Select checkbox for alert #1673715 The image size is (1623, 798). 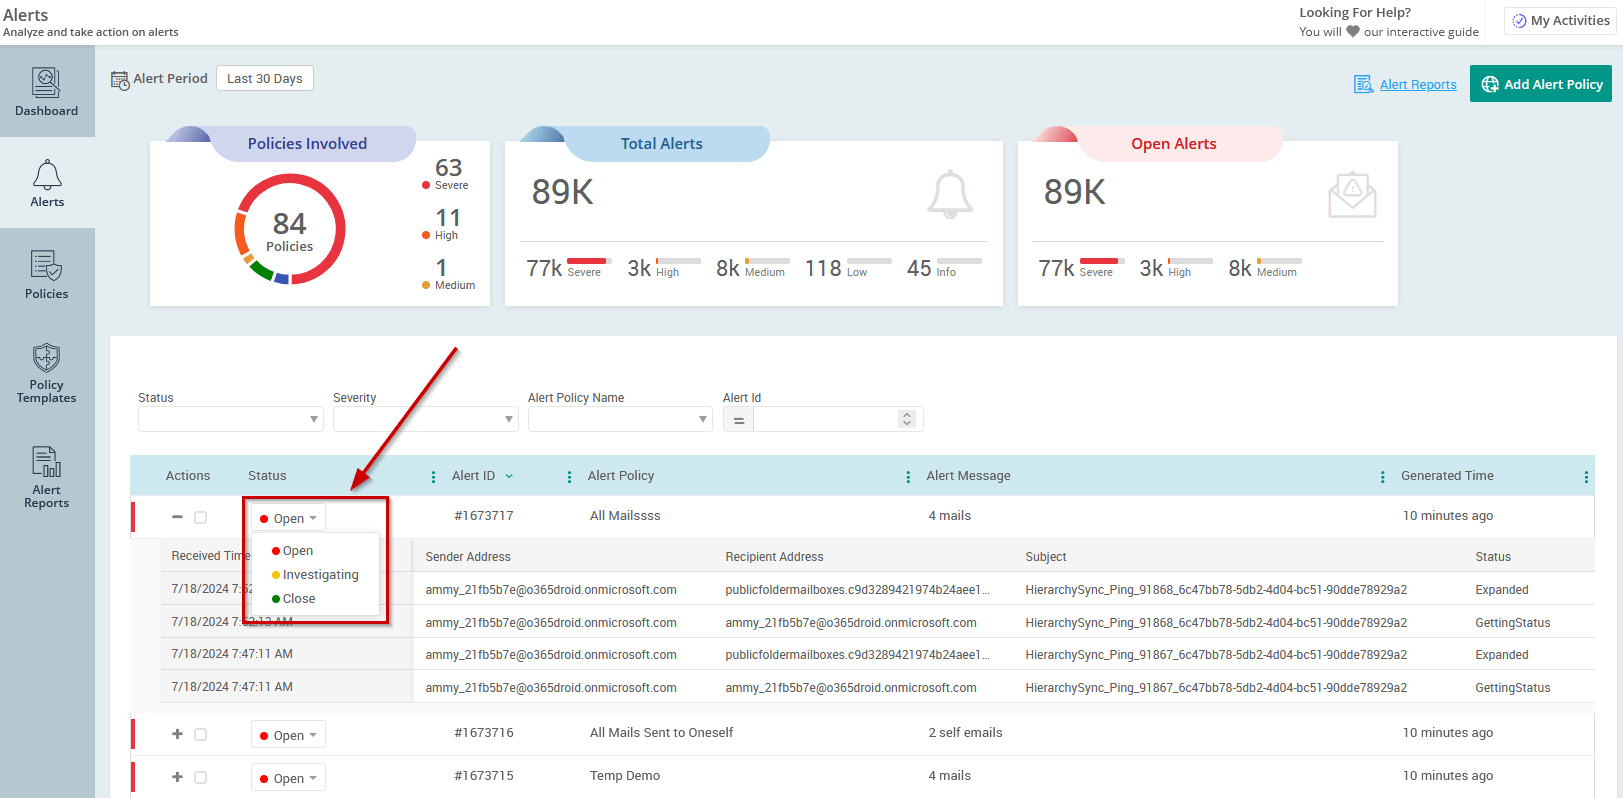(x=200, y=777)
